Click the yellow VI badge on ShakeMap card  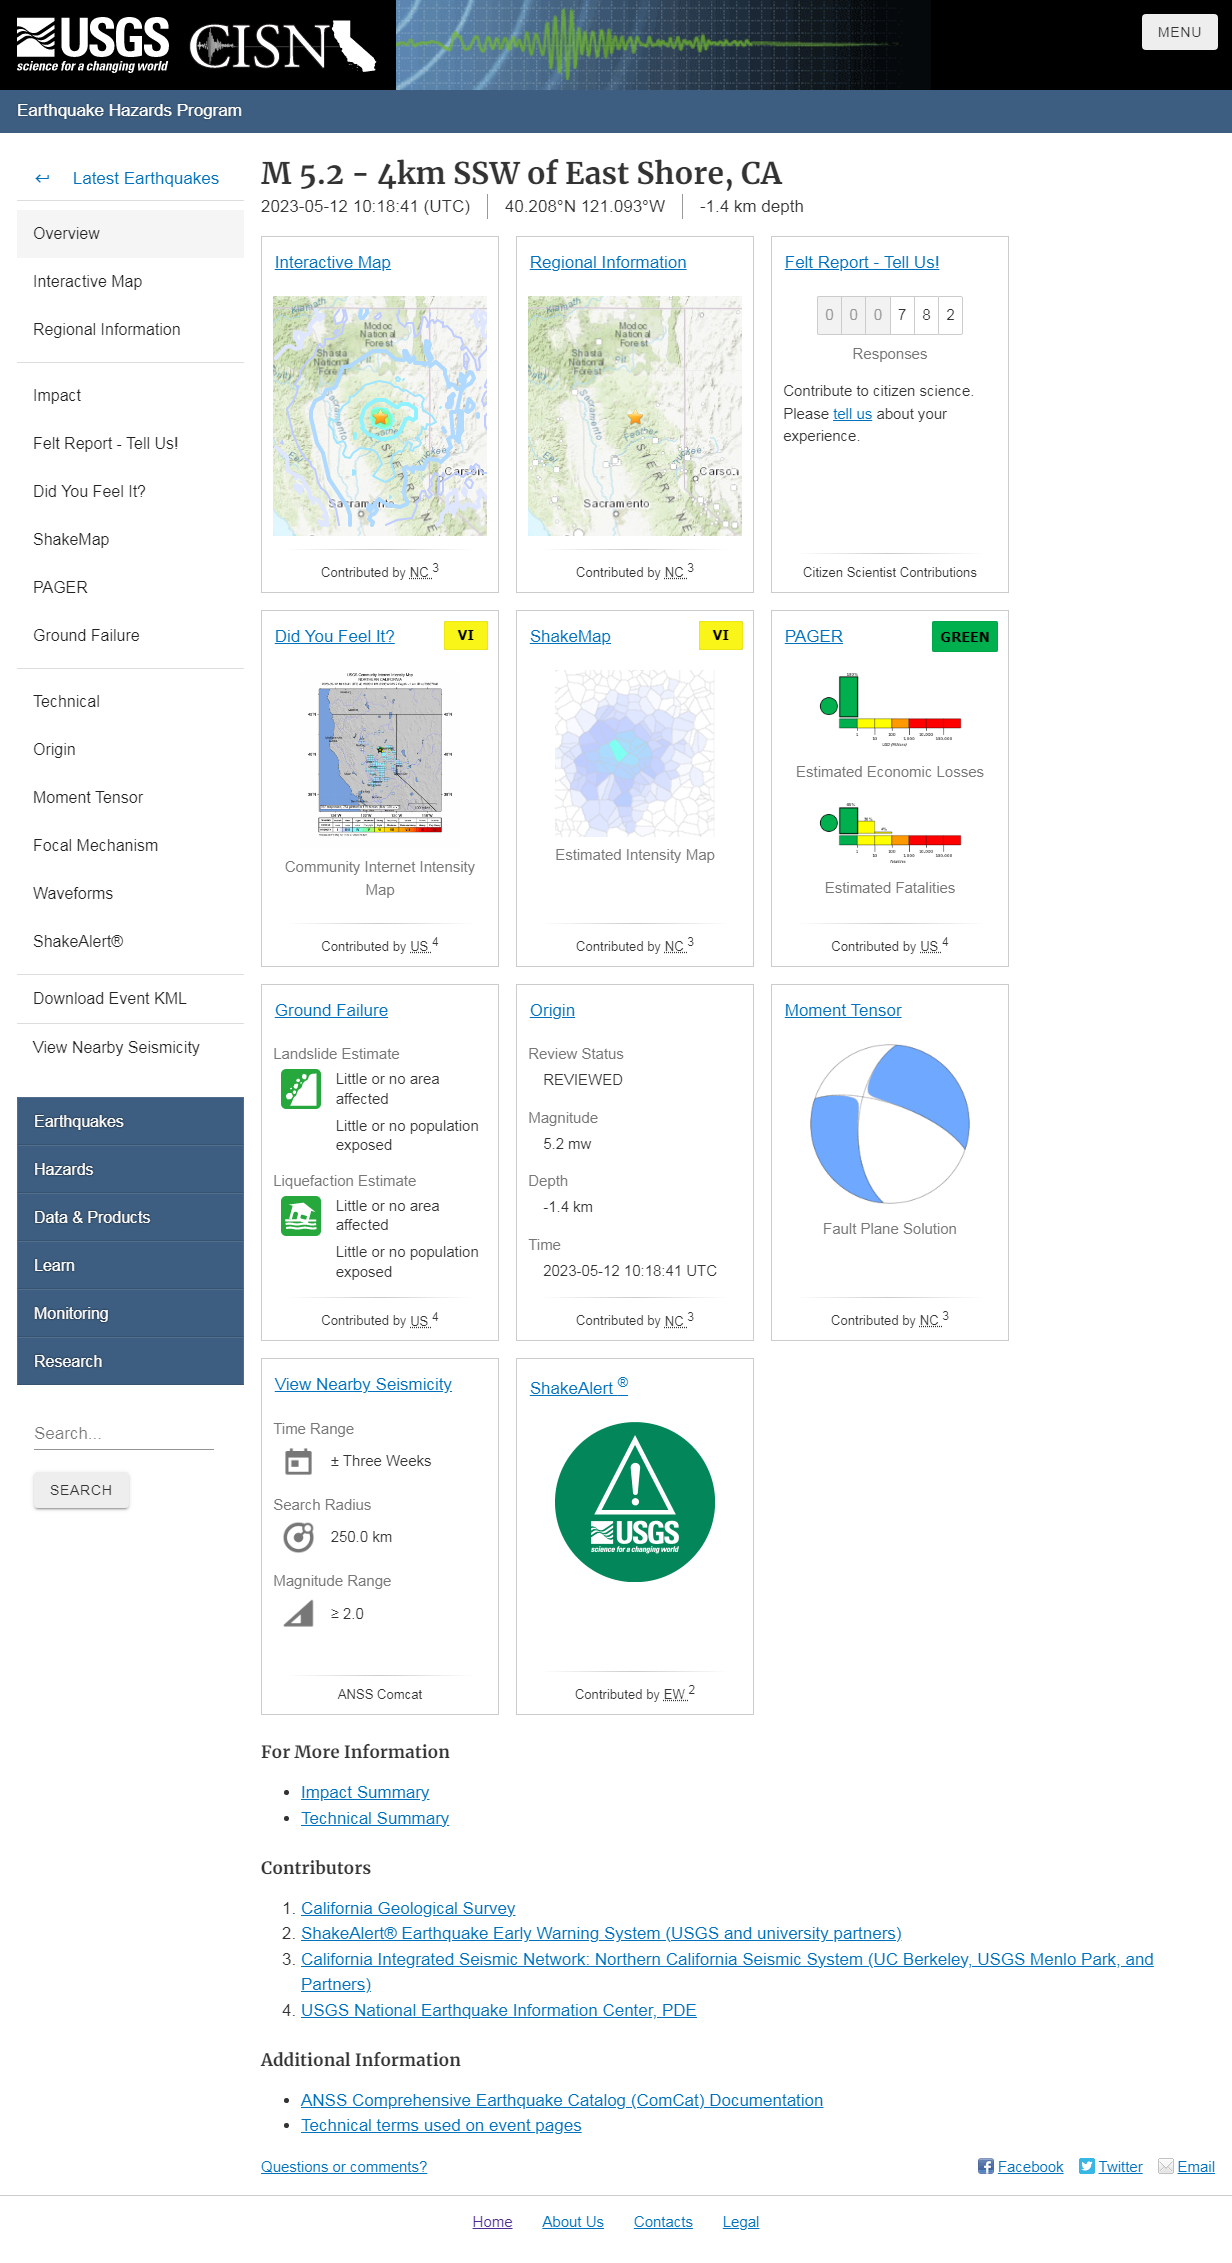click(721, 636)
